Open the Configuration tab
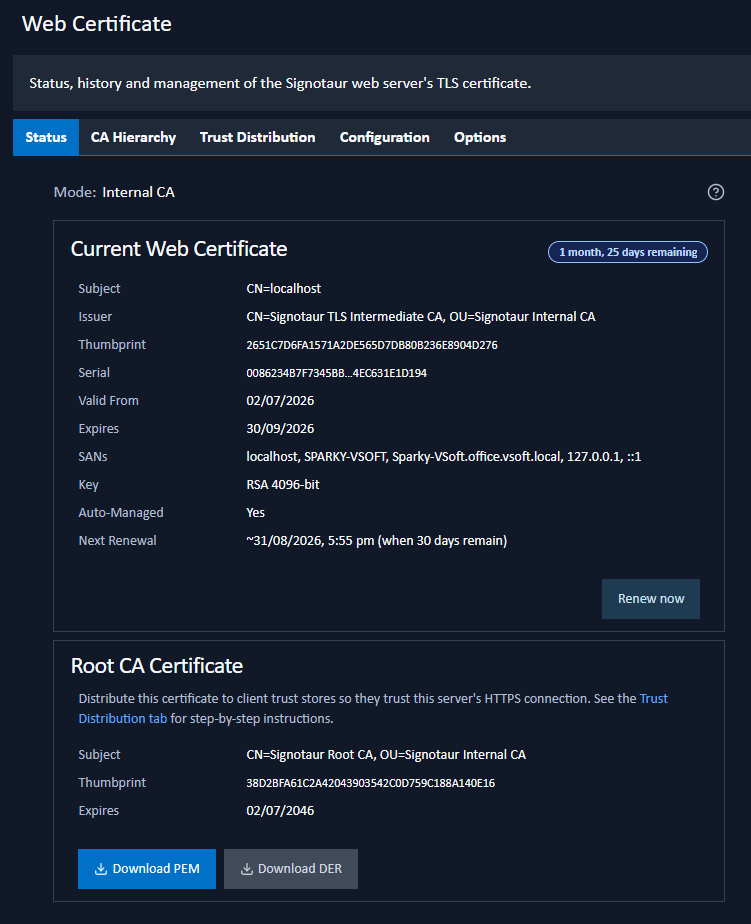Viewport: 751px width, 924px height. tap(384, 137)
